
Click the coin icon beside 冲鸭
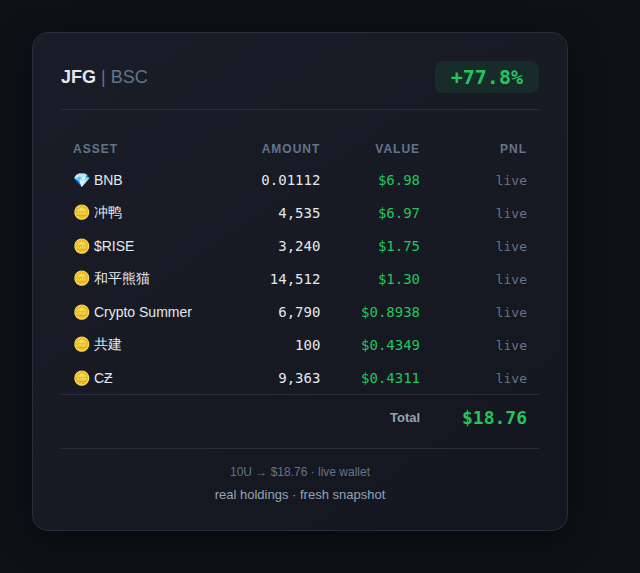[x=81, y=213]
